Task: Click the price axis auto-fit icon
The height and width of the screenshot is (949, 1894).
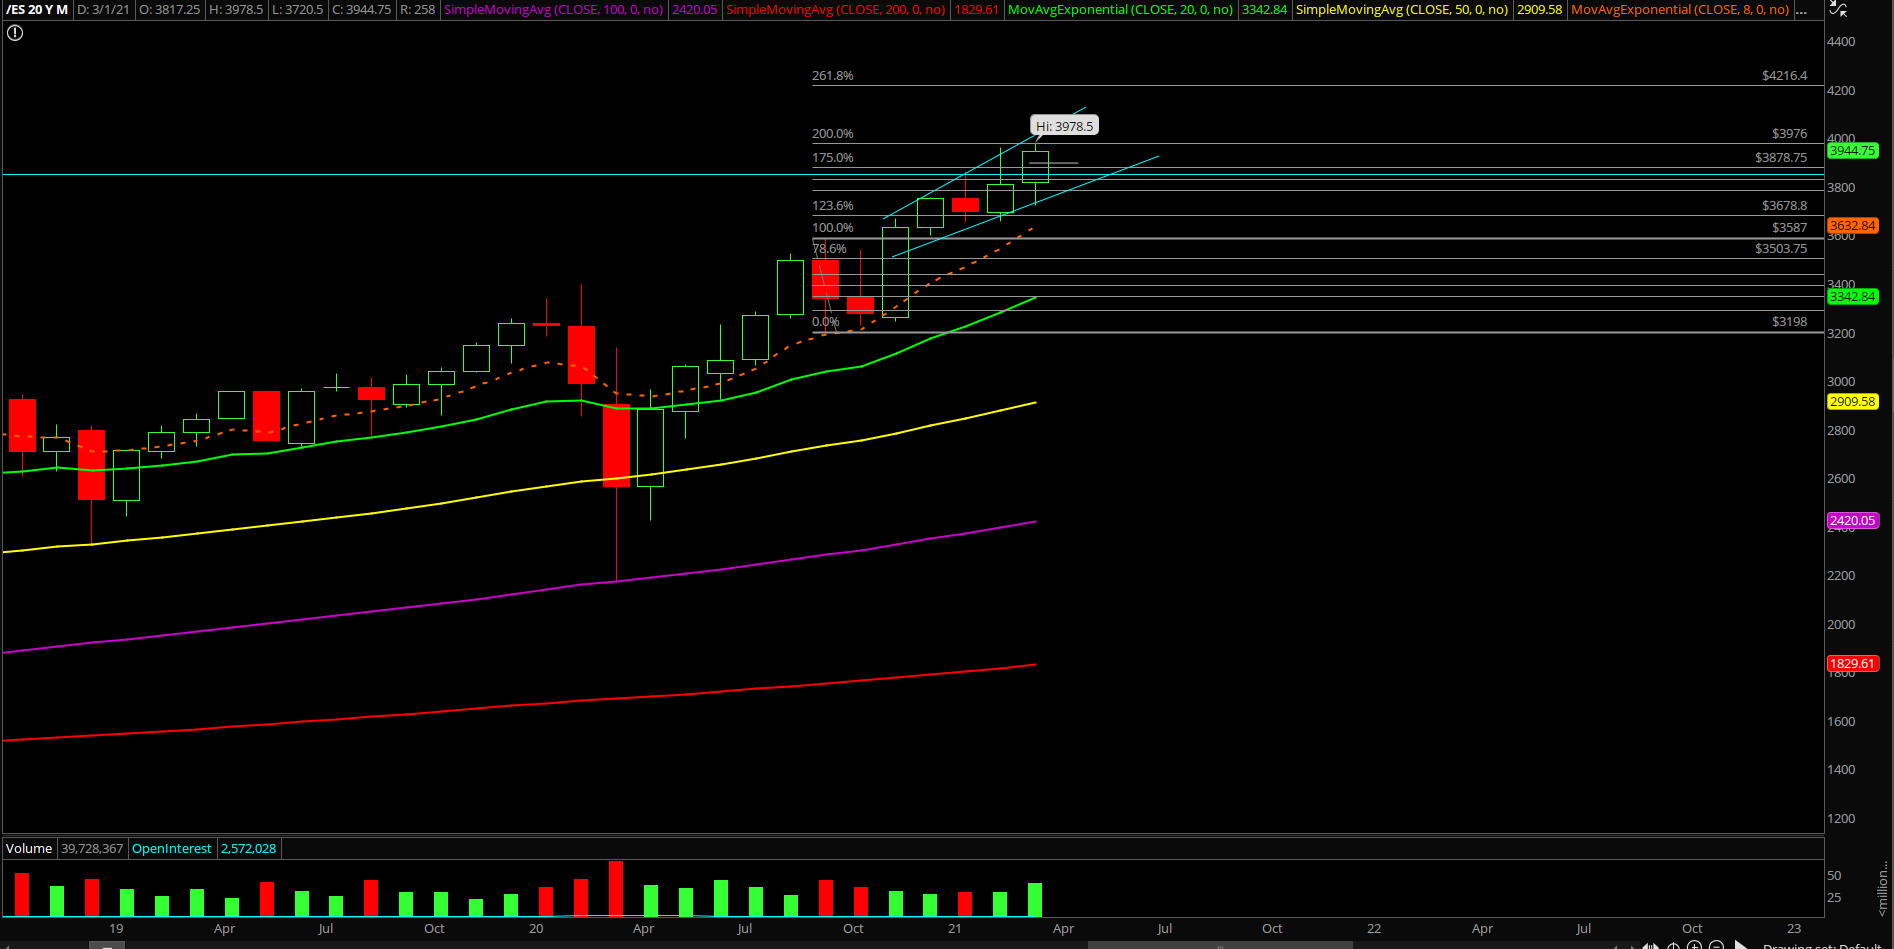Action: click(x=1838, y=9)
